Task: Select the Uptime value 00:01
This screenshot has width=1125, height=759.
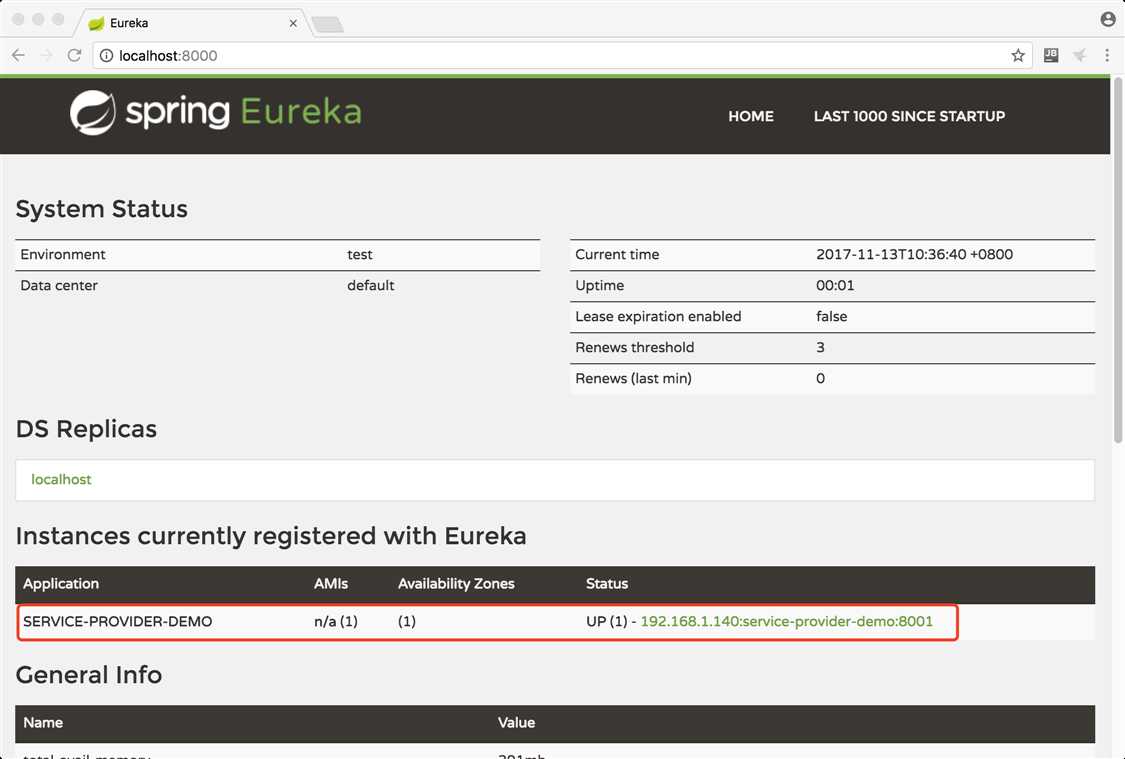Action: pos(835,286)
